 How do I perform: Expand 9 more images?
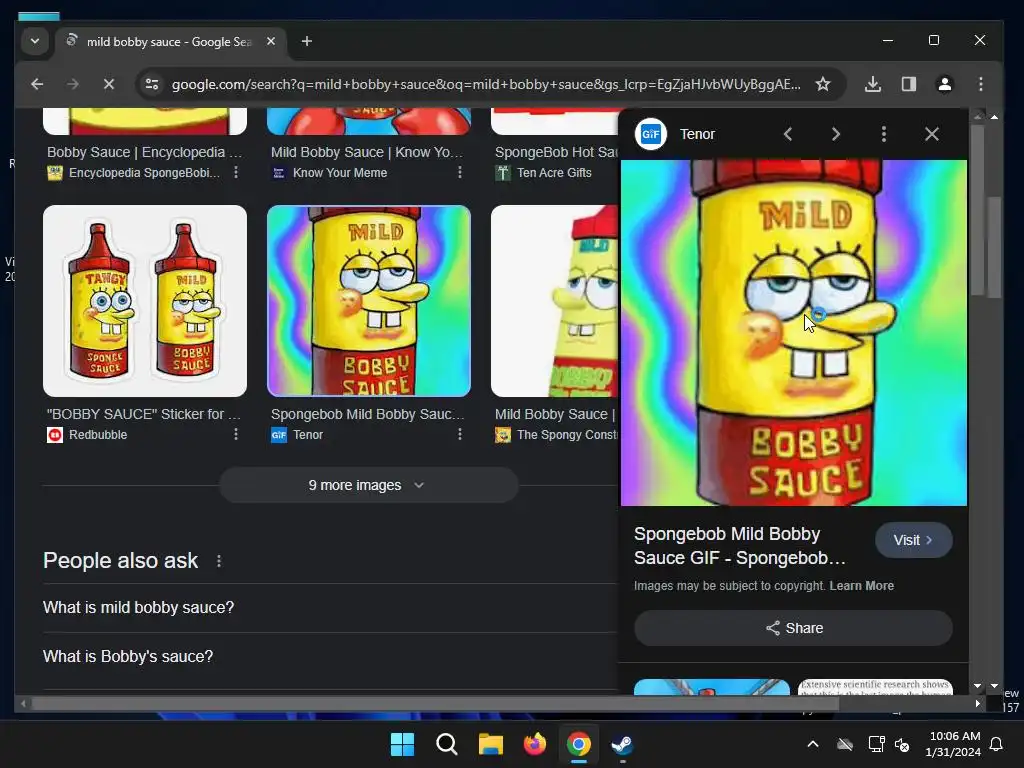[x=368, y=485]
